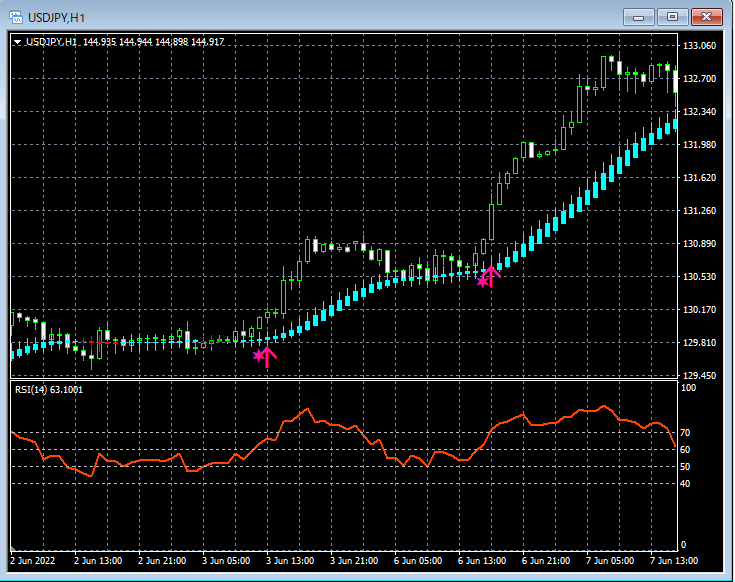Click the 130.170 price scale label

click(x=699, y=310)
